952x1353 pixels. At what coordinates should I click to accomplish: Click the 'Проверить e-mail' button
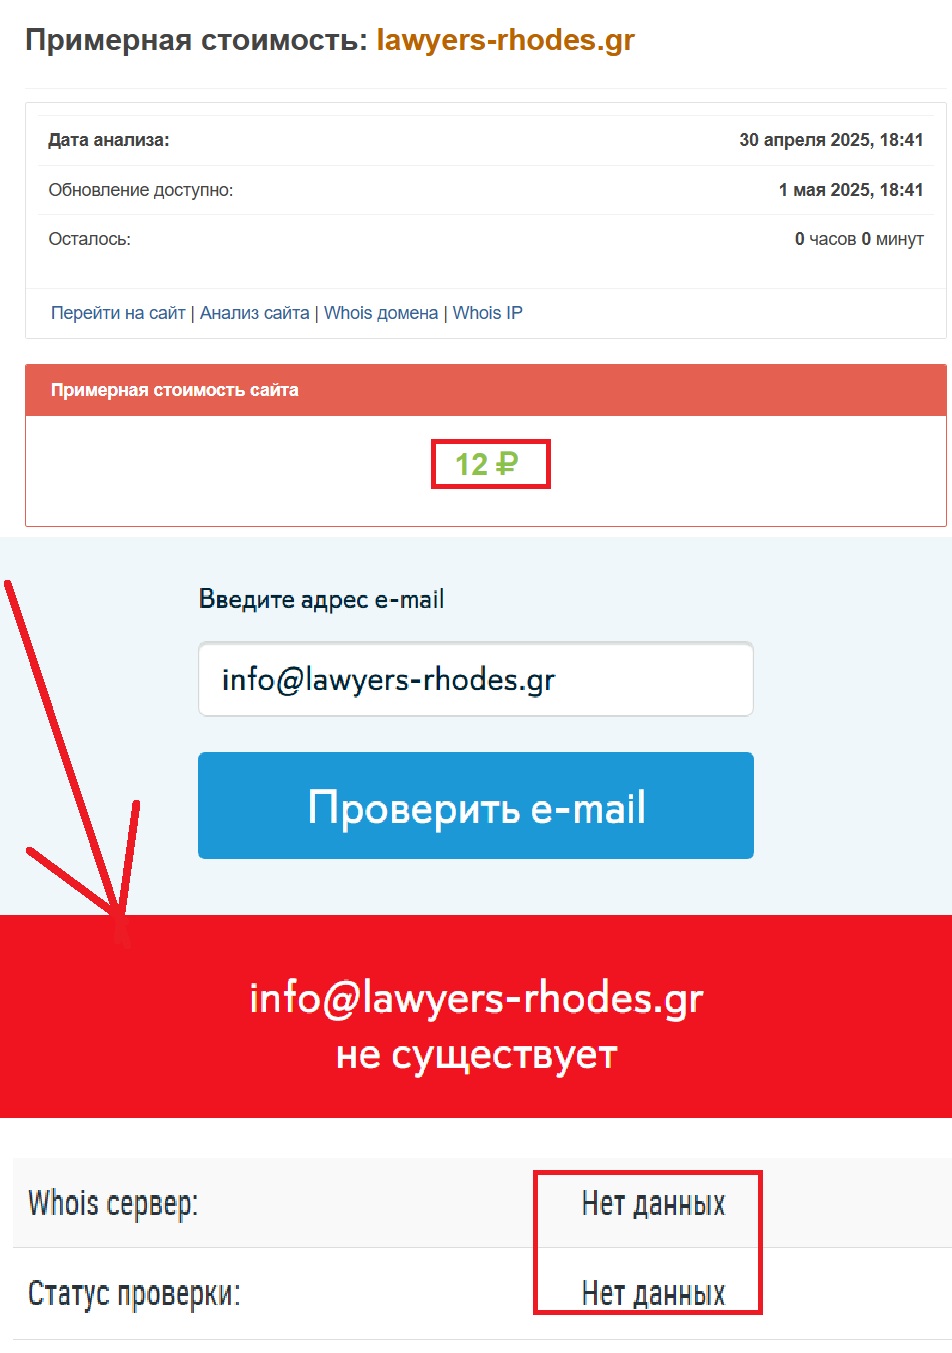click(476, 806)
